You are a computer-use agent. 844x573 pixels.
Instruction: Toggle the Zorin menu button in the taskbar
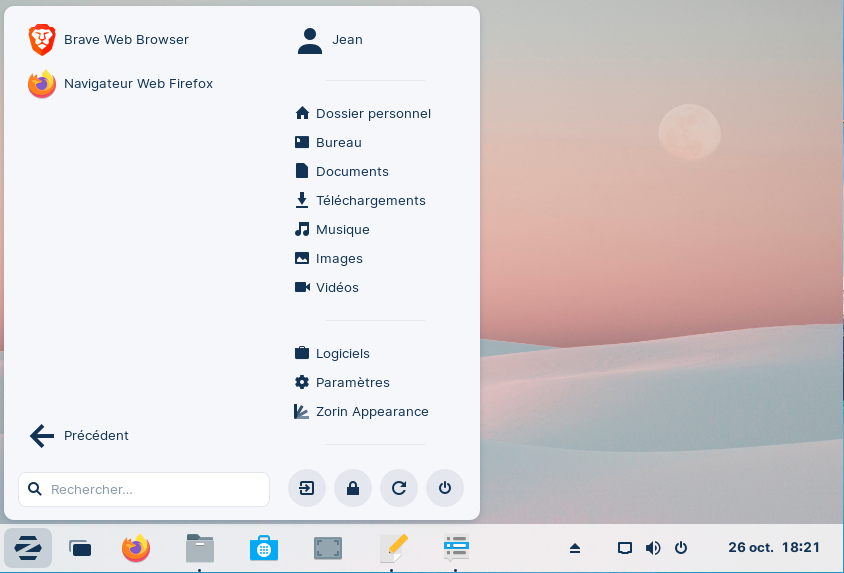click(x=28, y=548)
